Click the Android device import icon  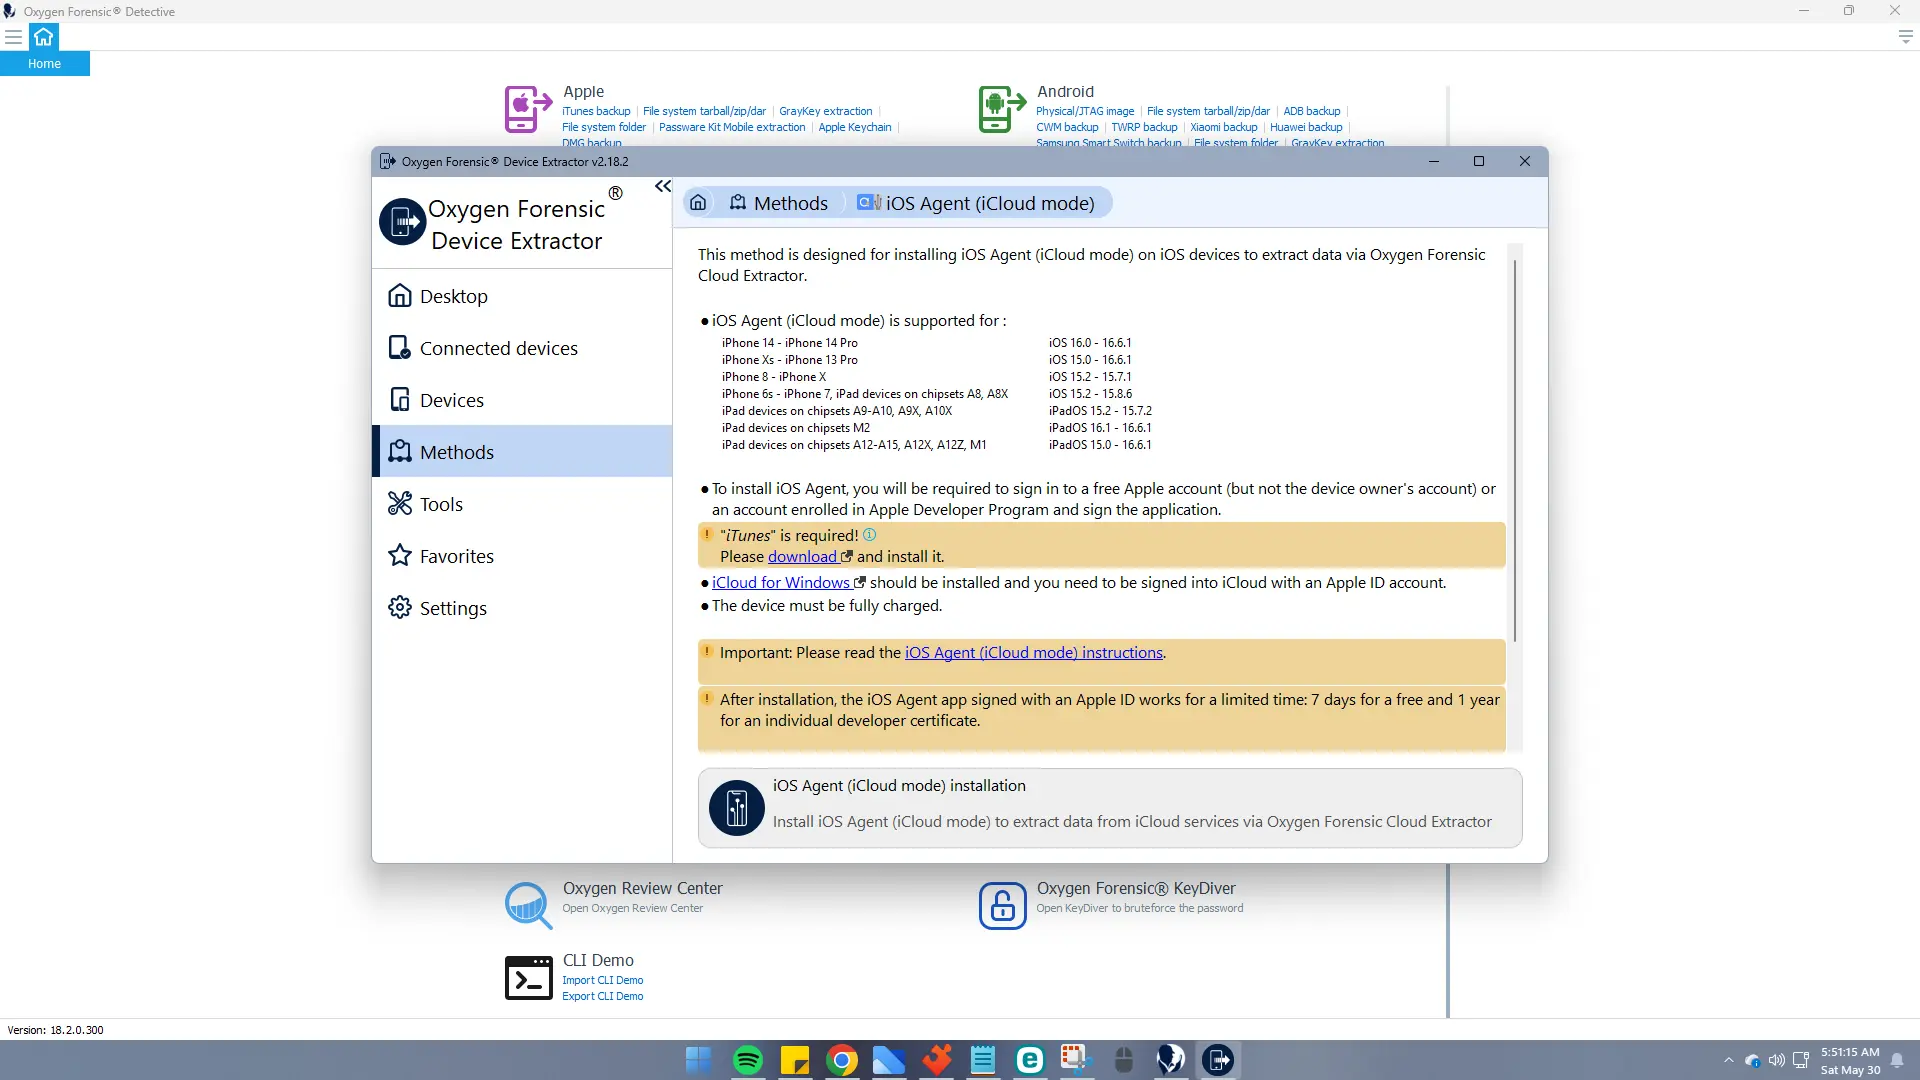pos(1002,109)
